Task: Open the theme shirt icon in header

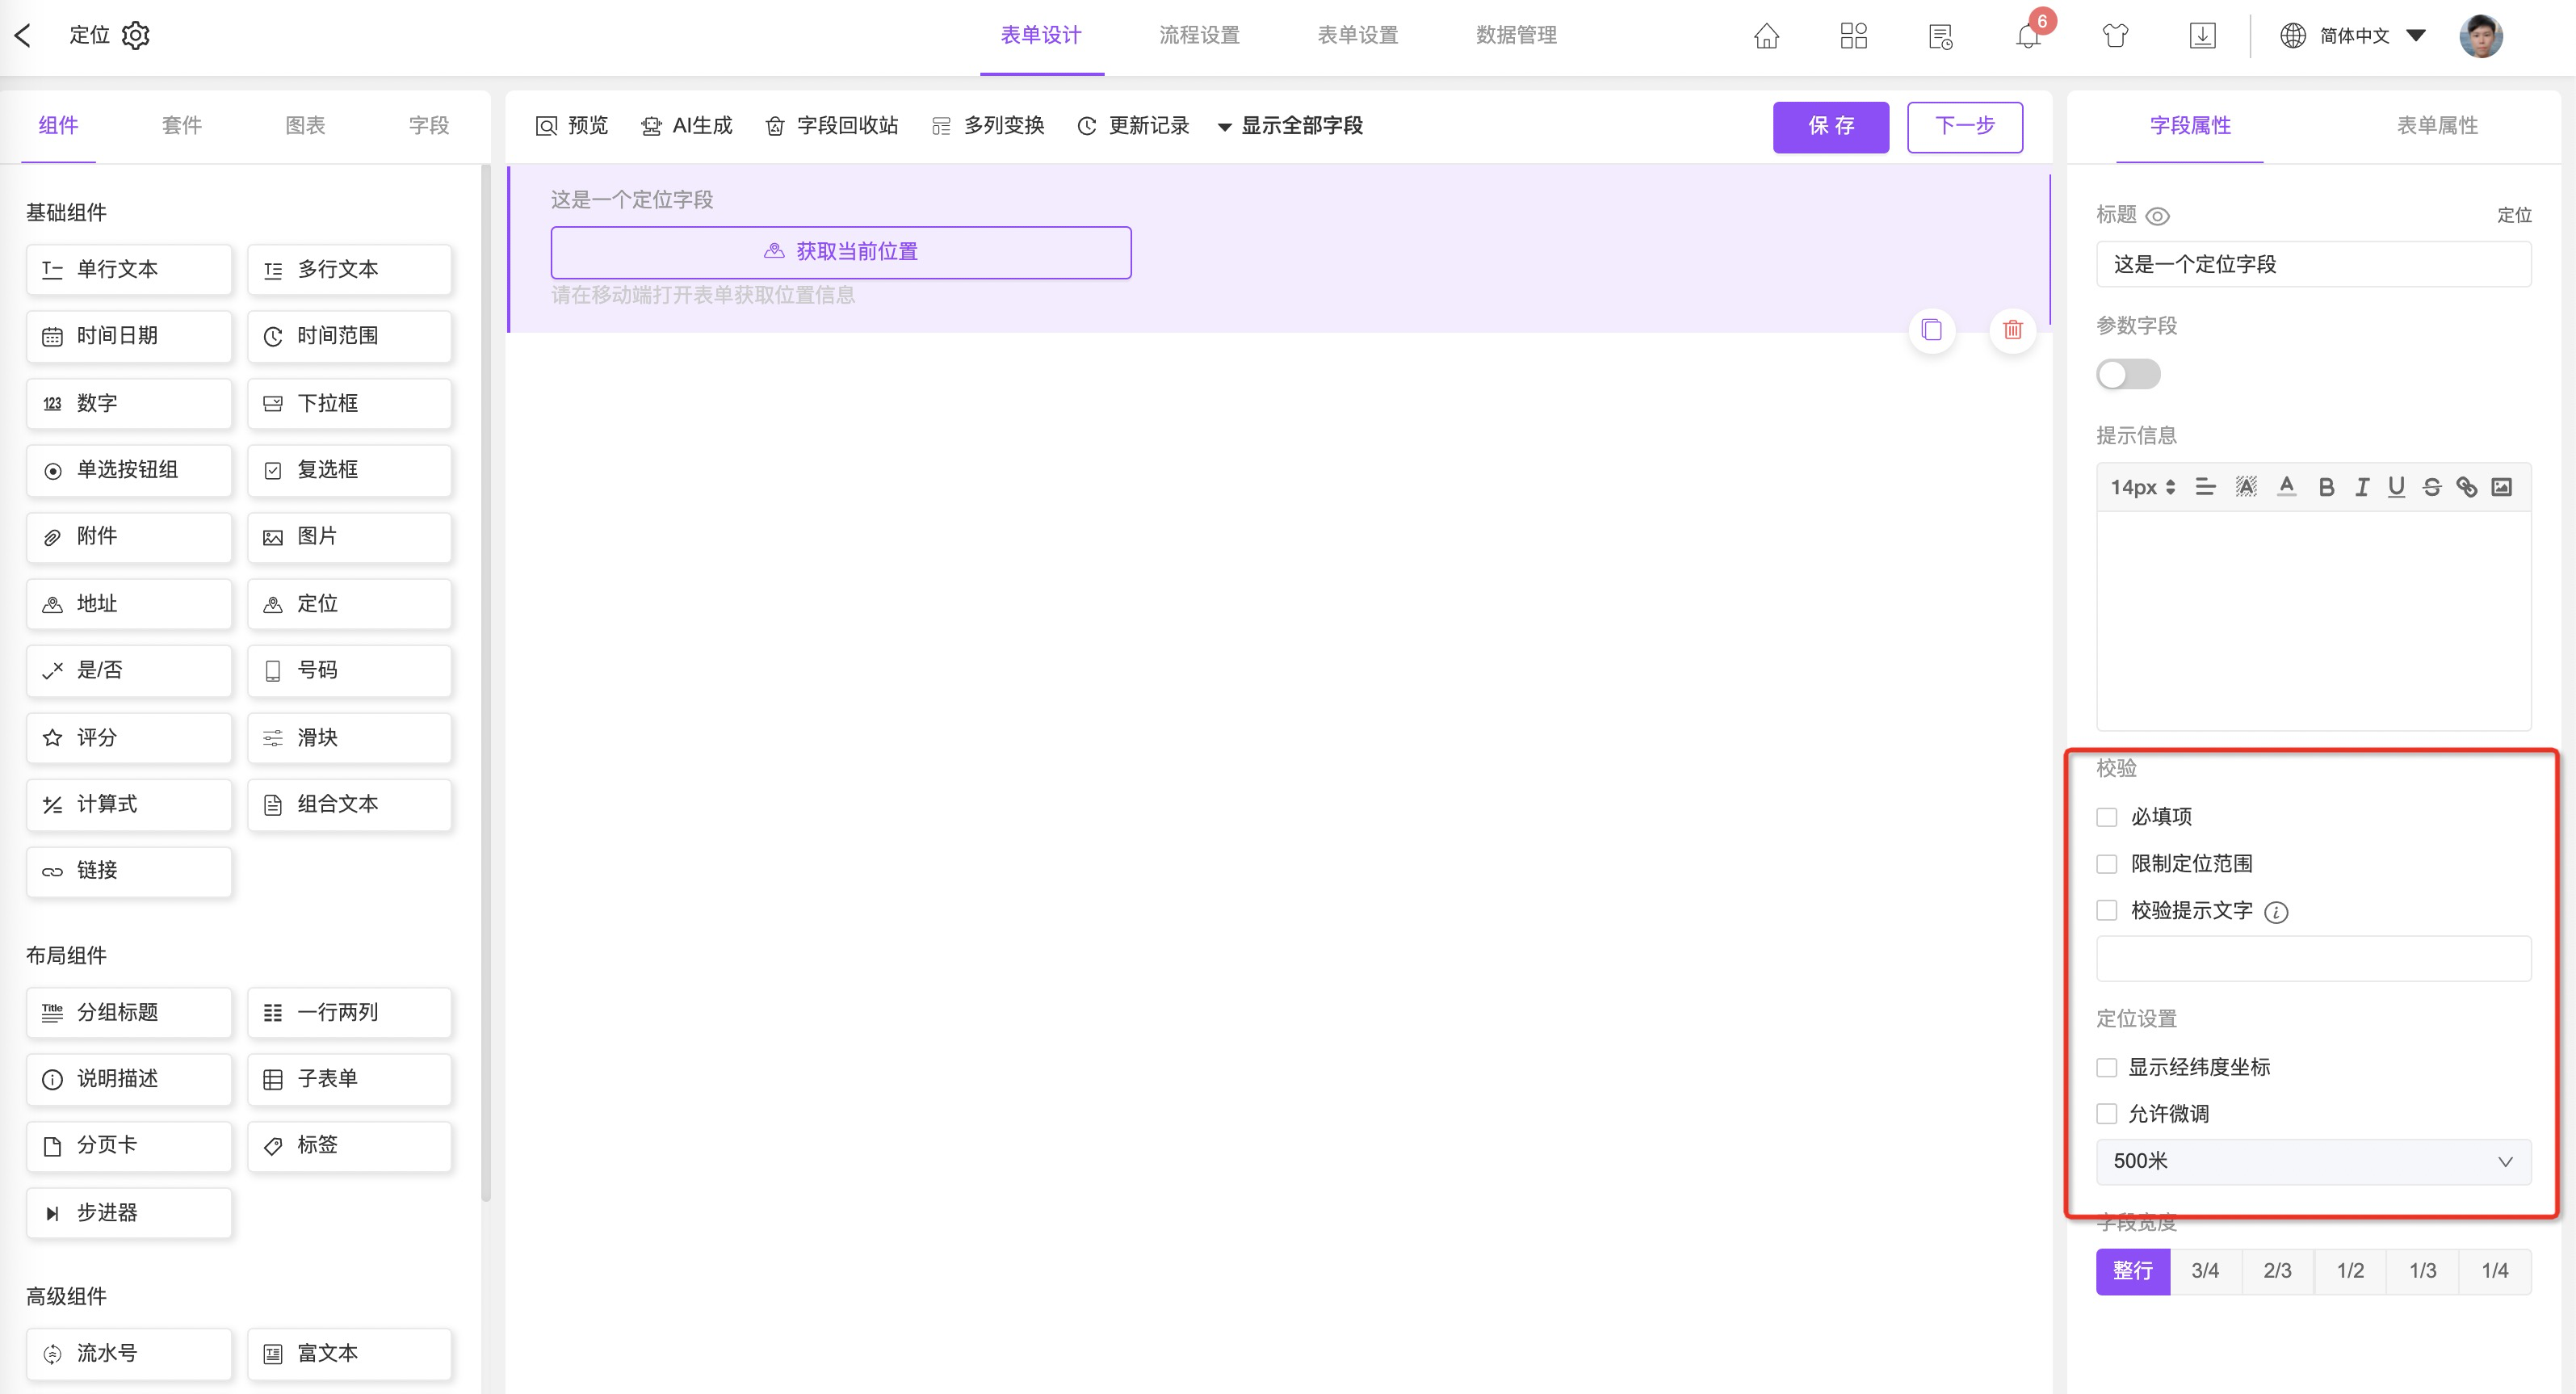Action: (x=2115, y=36)
